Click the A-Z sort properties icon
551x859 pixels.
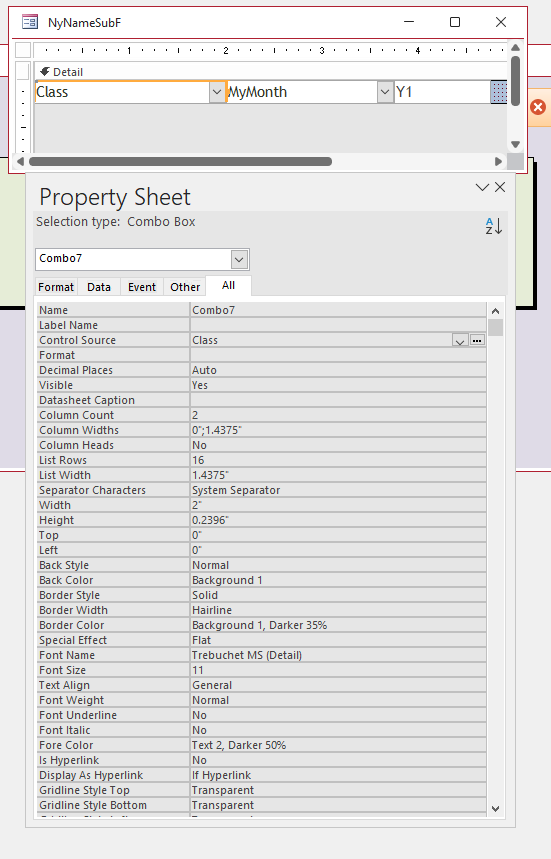point(494,226)
